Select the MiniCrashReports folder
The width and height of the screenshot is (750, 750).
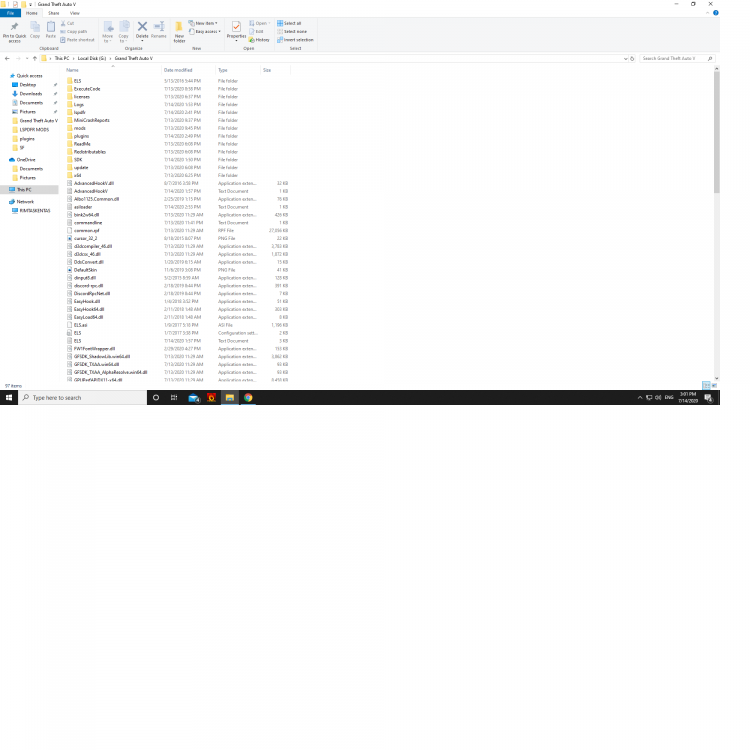[x=91, y=121]
